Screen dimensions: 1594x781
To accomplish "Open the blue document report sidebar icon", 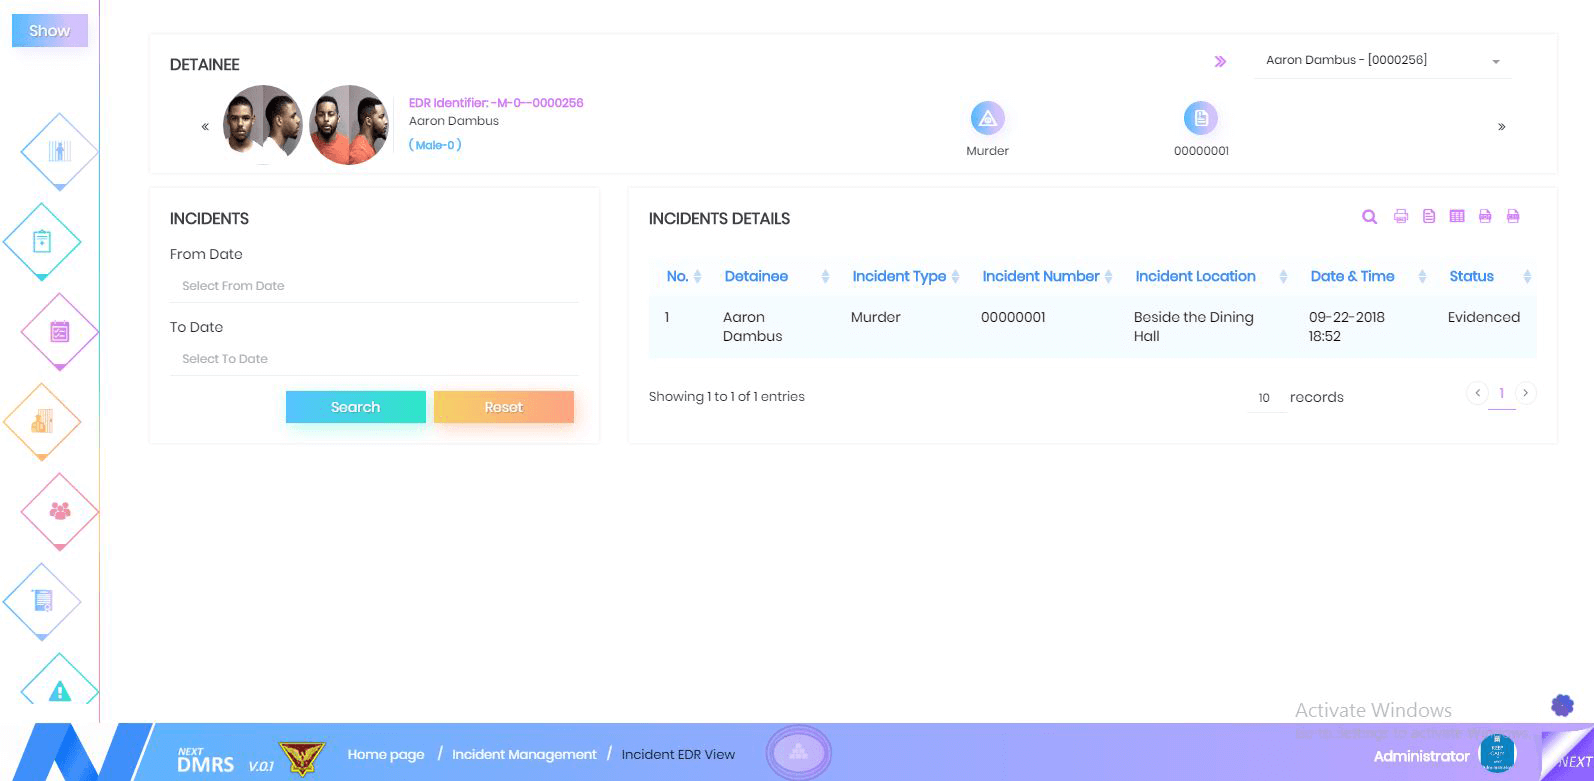I will 42,601.
